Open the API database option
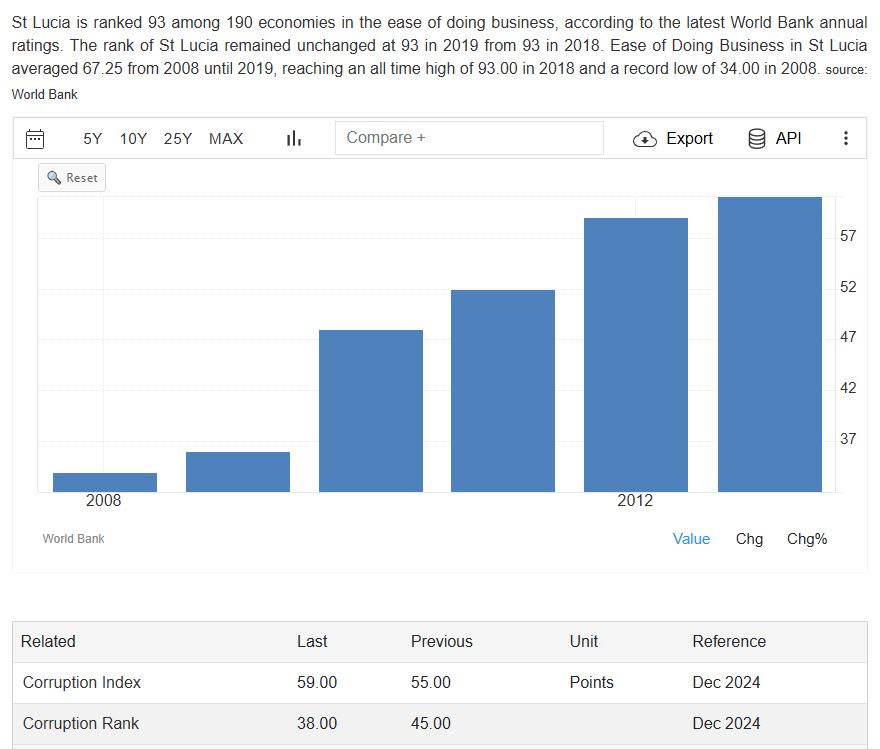Screen dimensions: 880x749 (774, 138)
